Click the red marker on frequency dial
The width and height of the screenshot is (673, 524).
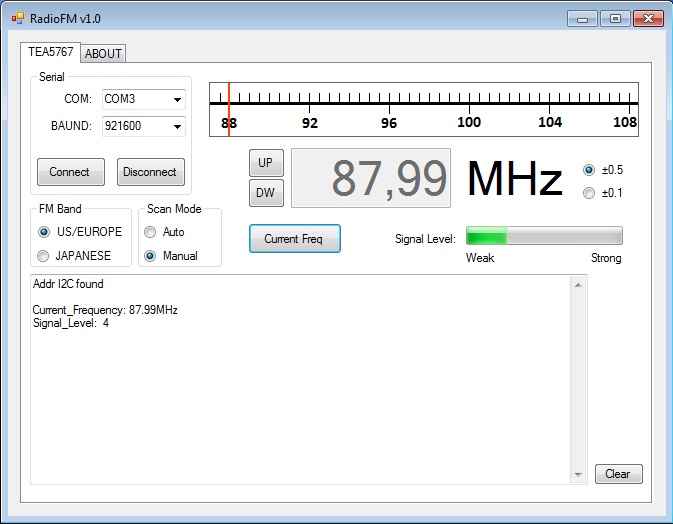pyautogui.click(x=229, y=109)
